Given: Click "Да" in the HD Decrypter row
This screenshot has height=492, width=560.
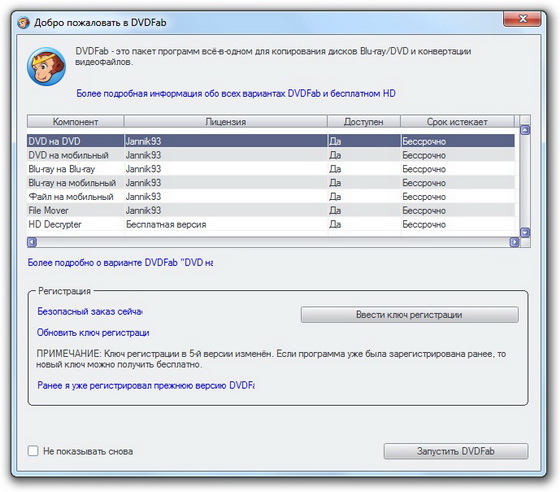Looking at the screenshot, I should point(335,225).
